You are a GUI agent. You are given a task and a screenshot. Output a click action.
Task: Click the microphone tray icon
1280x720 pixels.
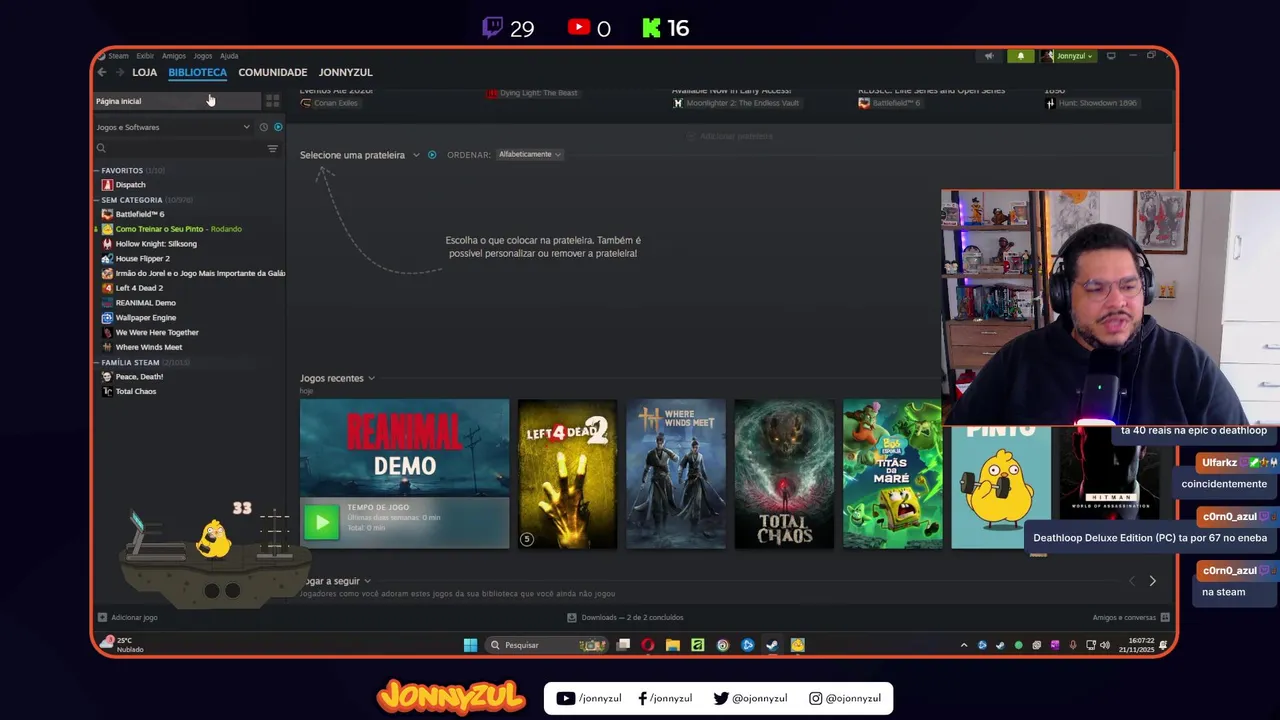coord(1073,645)
